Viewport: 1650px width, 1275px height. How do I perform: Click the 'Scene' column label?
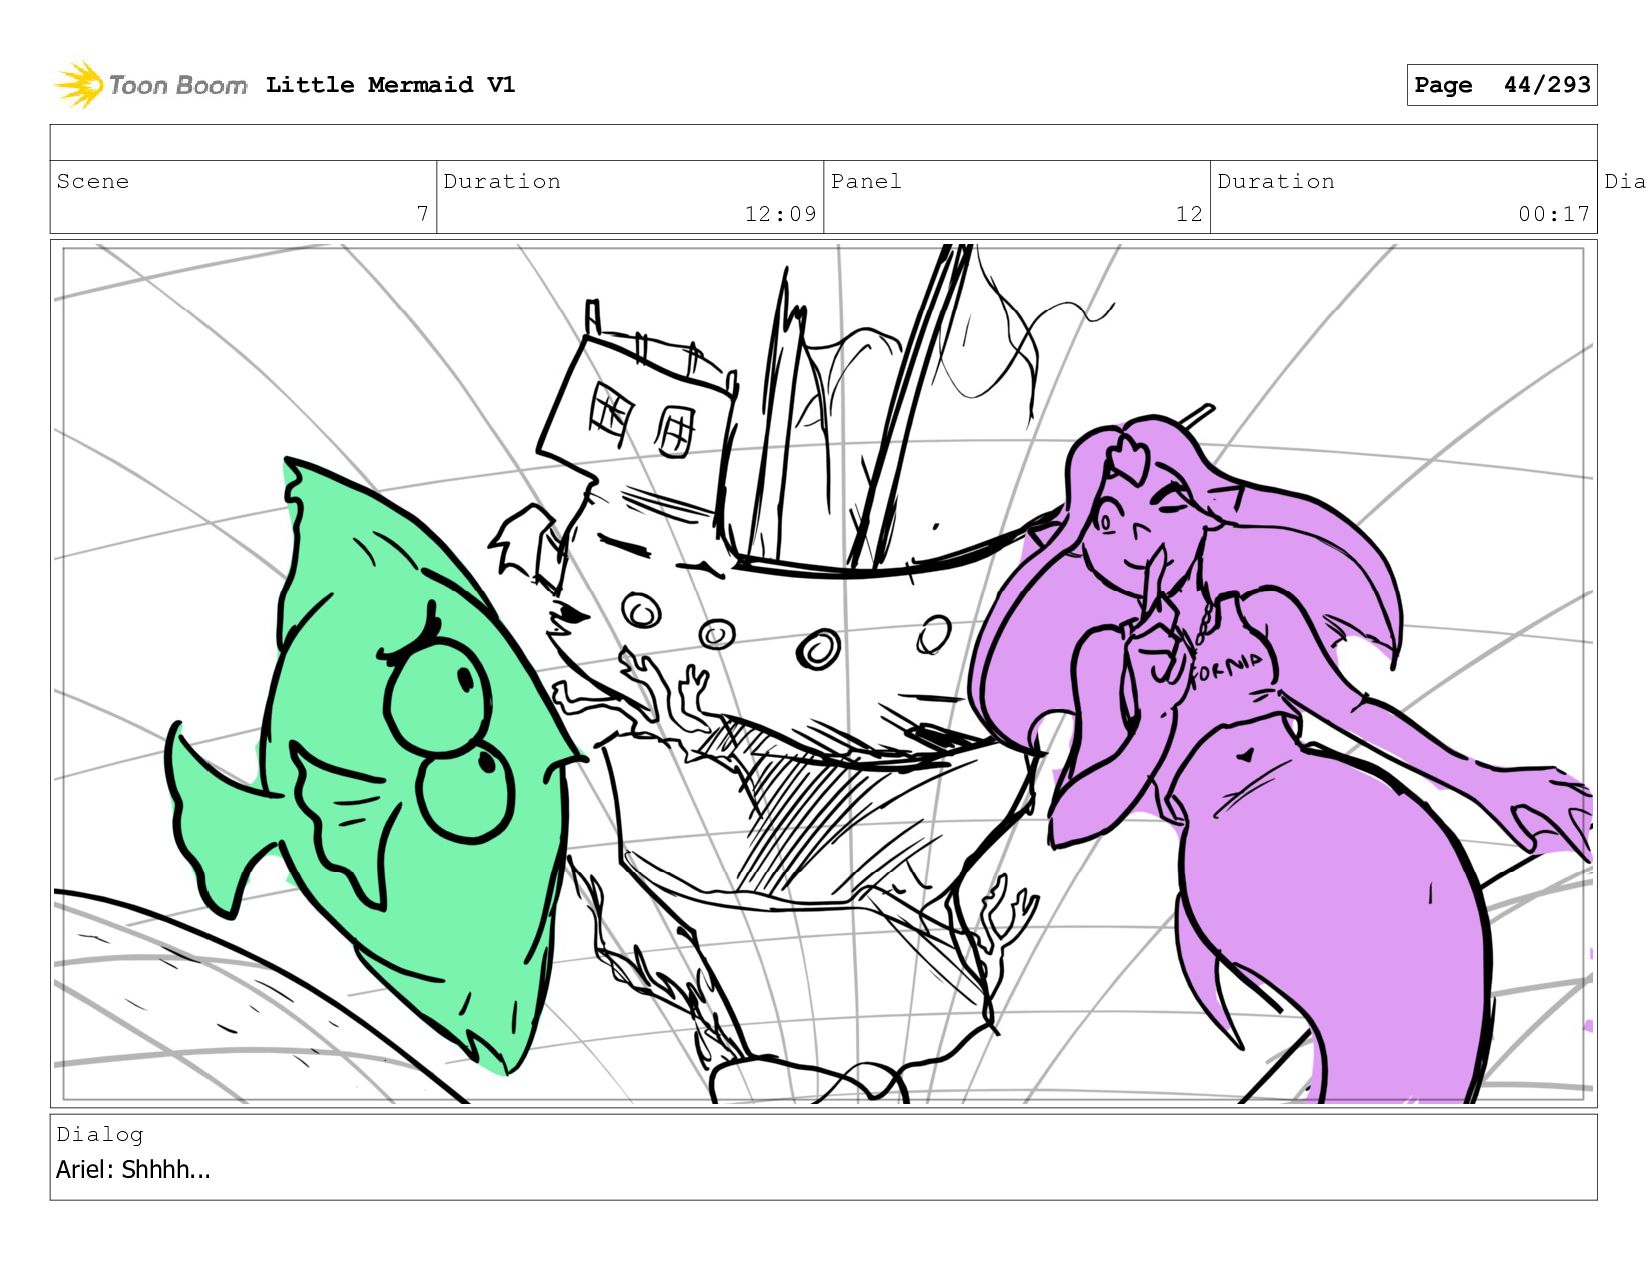point(93,181)
